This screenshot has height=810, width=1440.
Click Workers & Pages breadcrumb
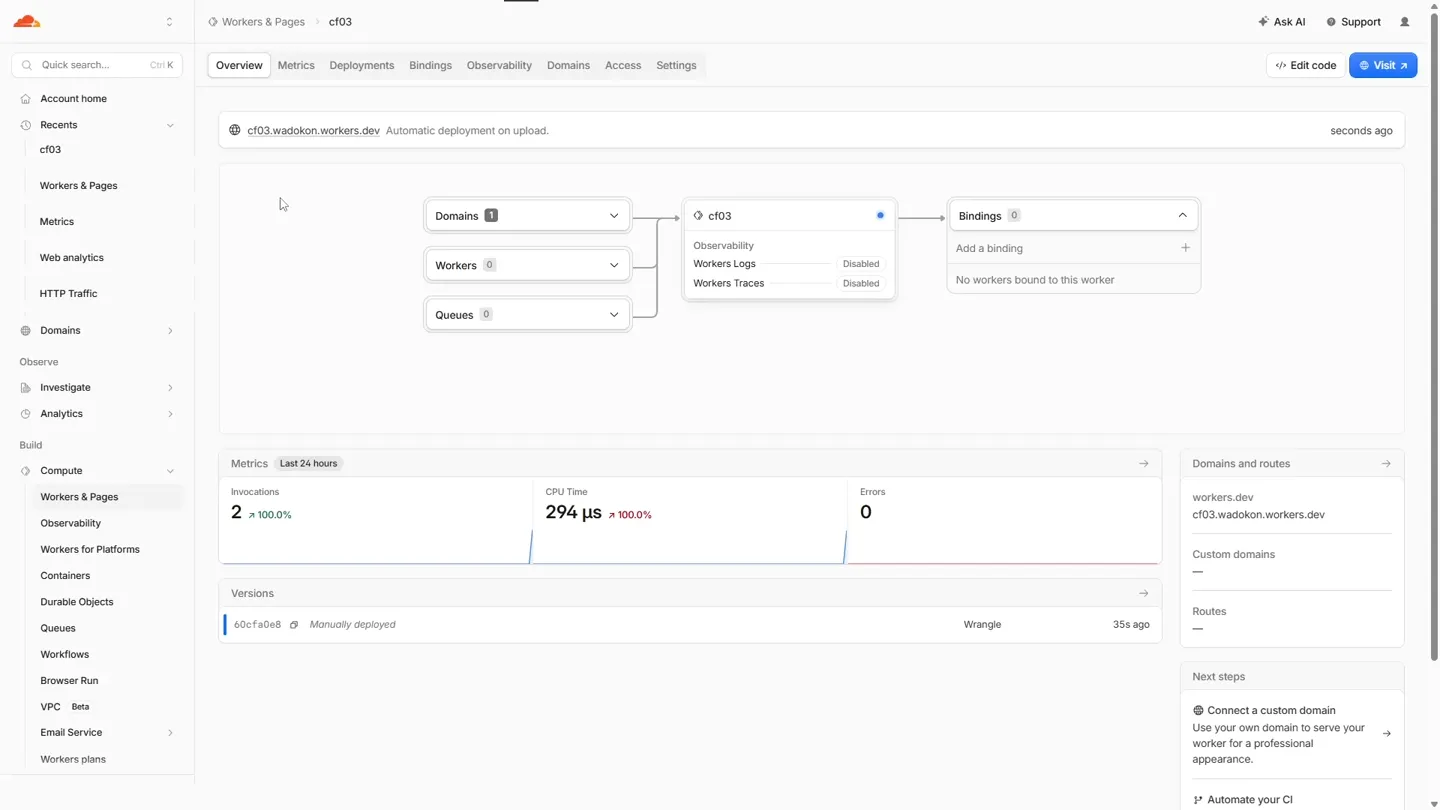tap(264, 22)
